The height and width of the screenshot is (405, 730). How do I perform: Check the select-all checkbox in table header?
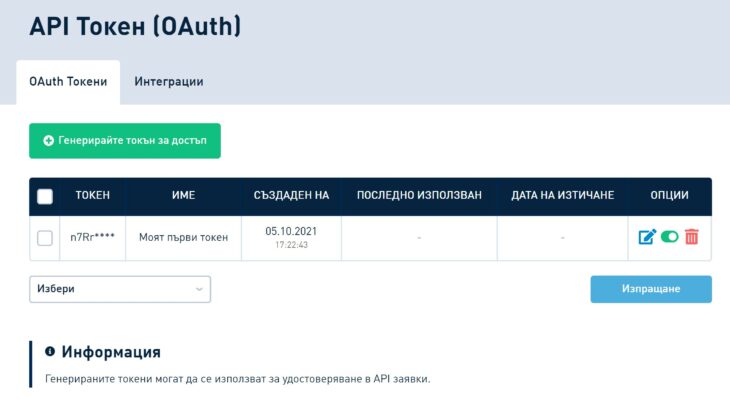pyautogui.click(x=45, y=196)
